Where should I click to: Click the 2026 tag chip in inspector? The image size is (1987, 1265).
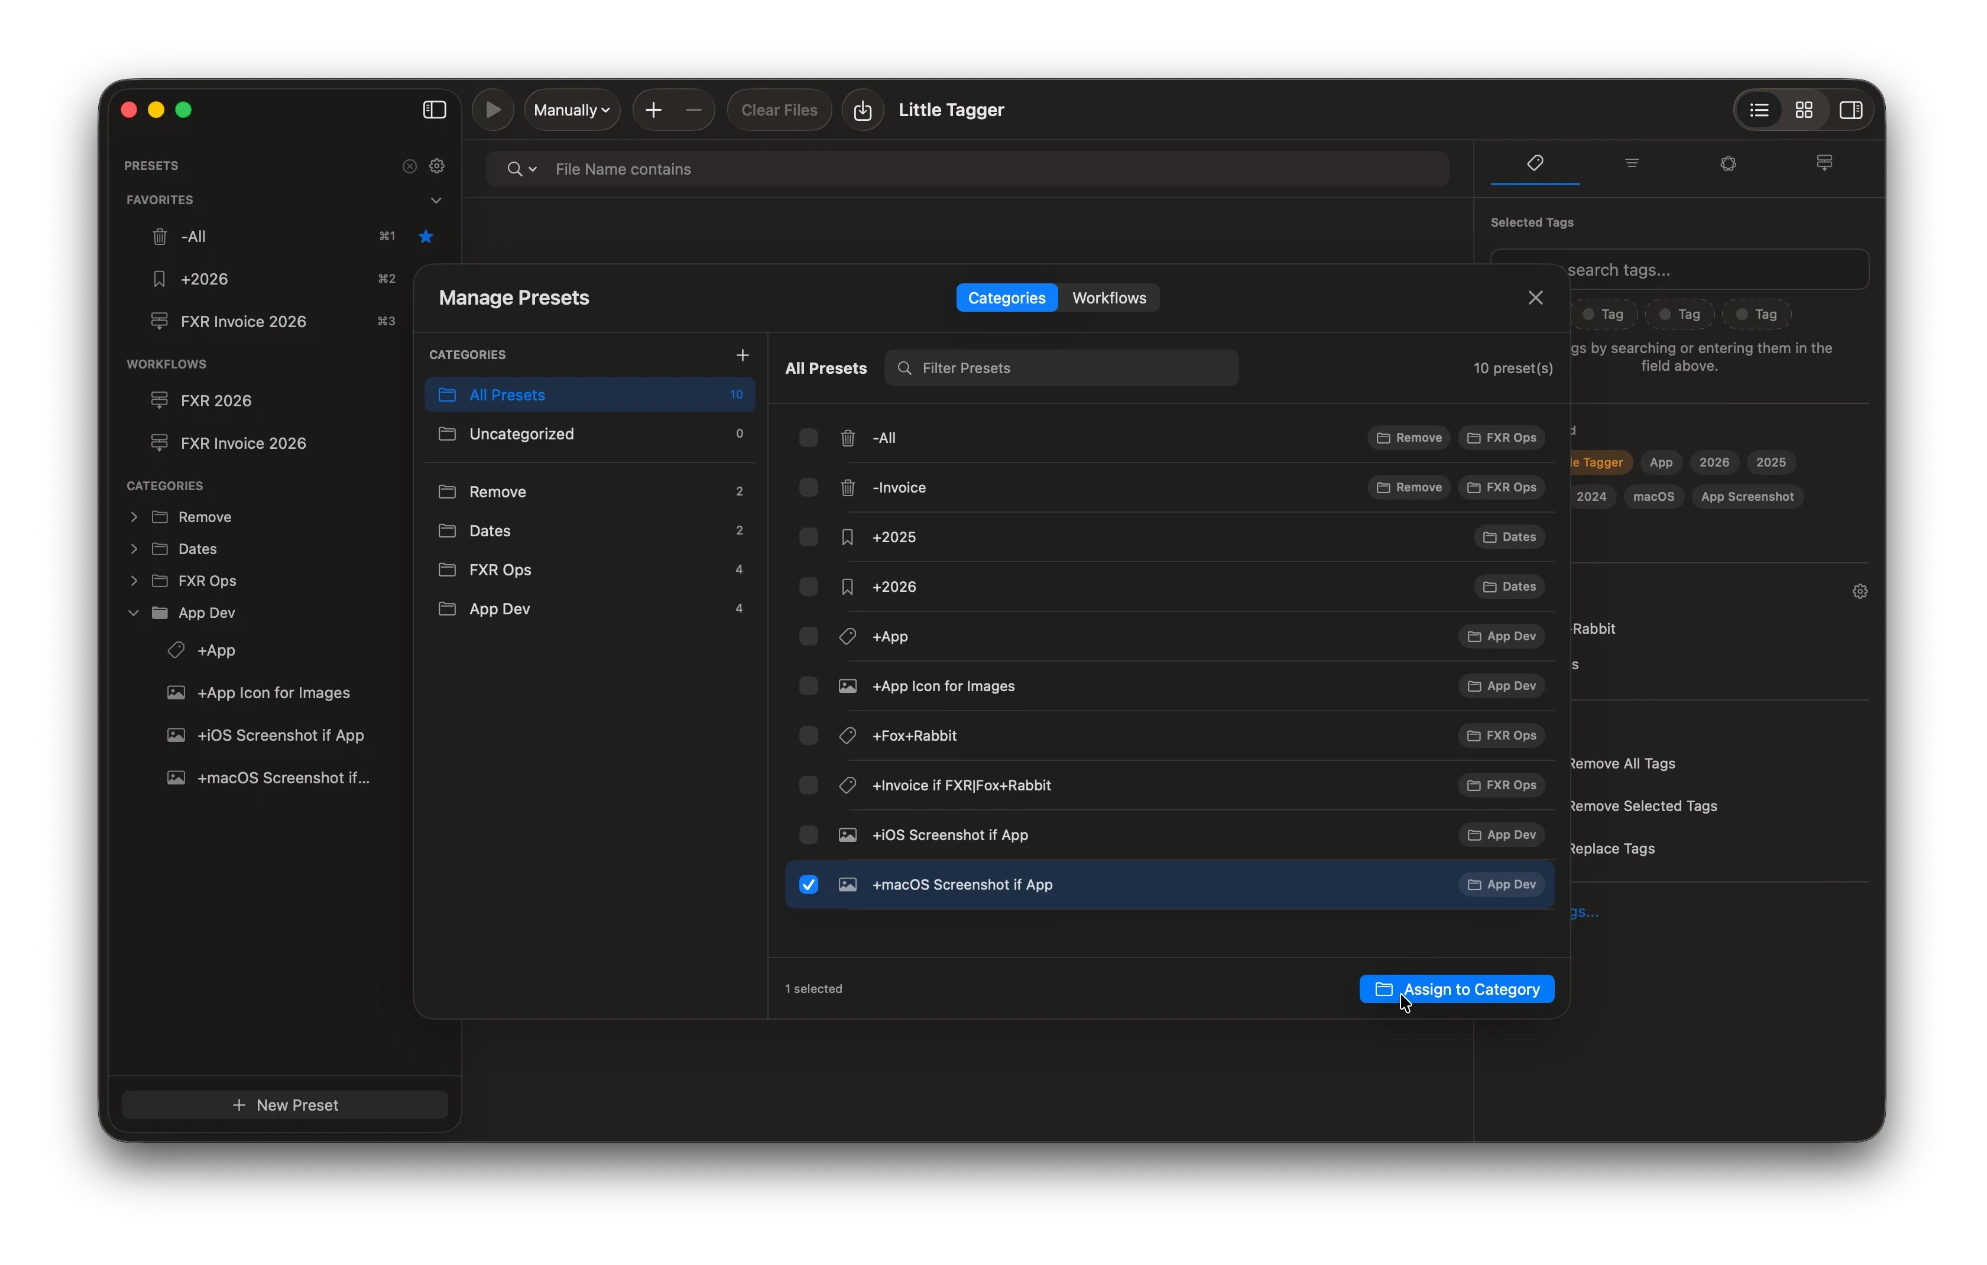click(1714, 463)
